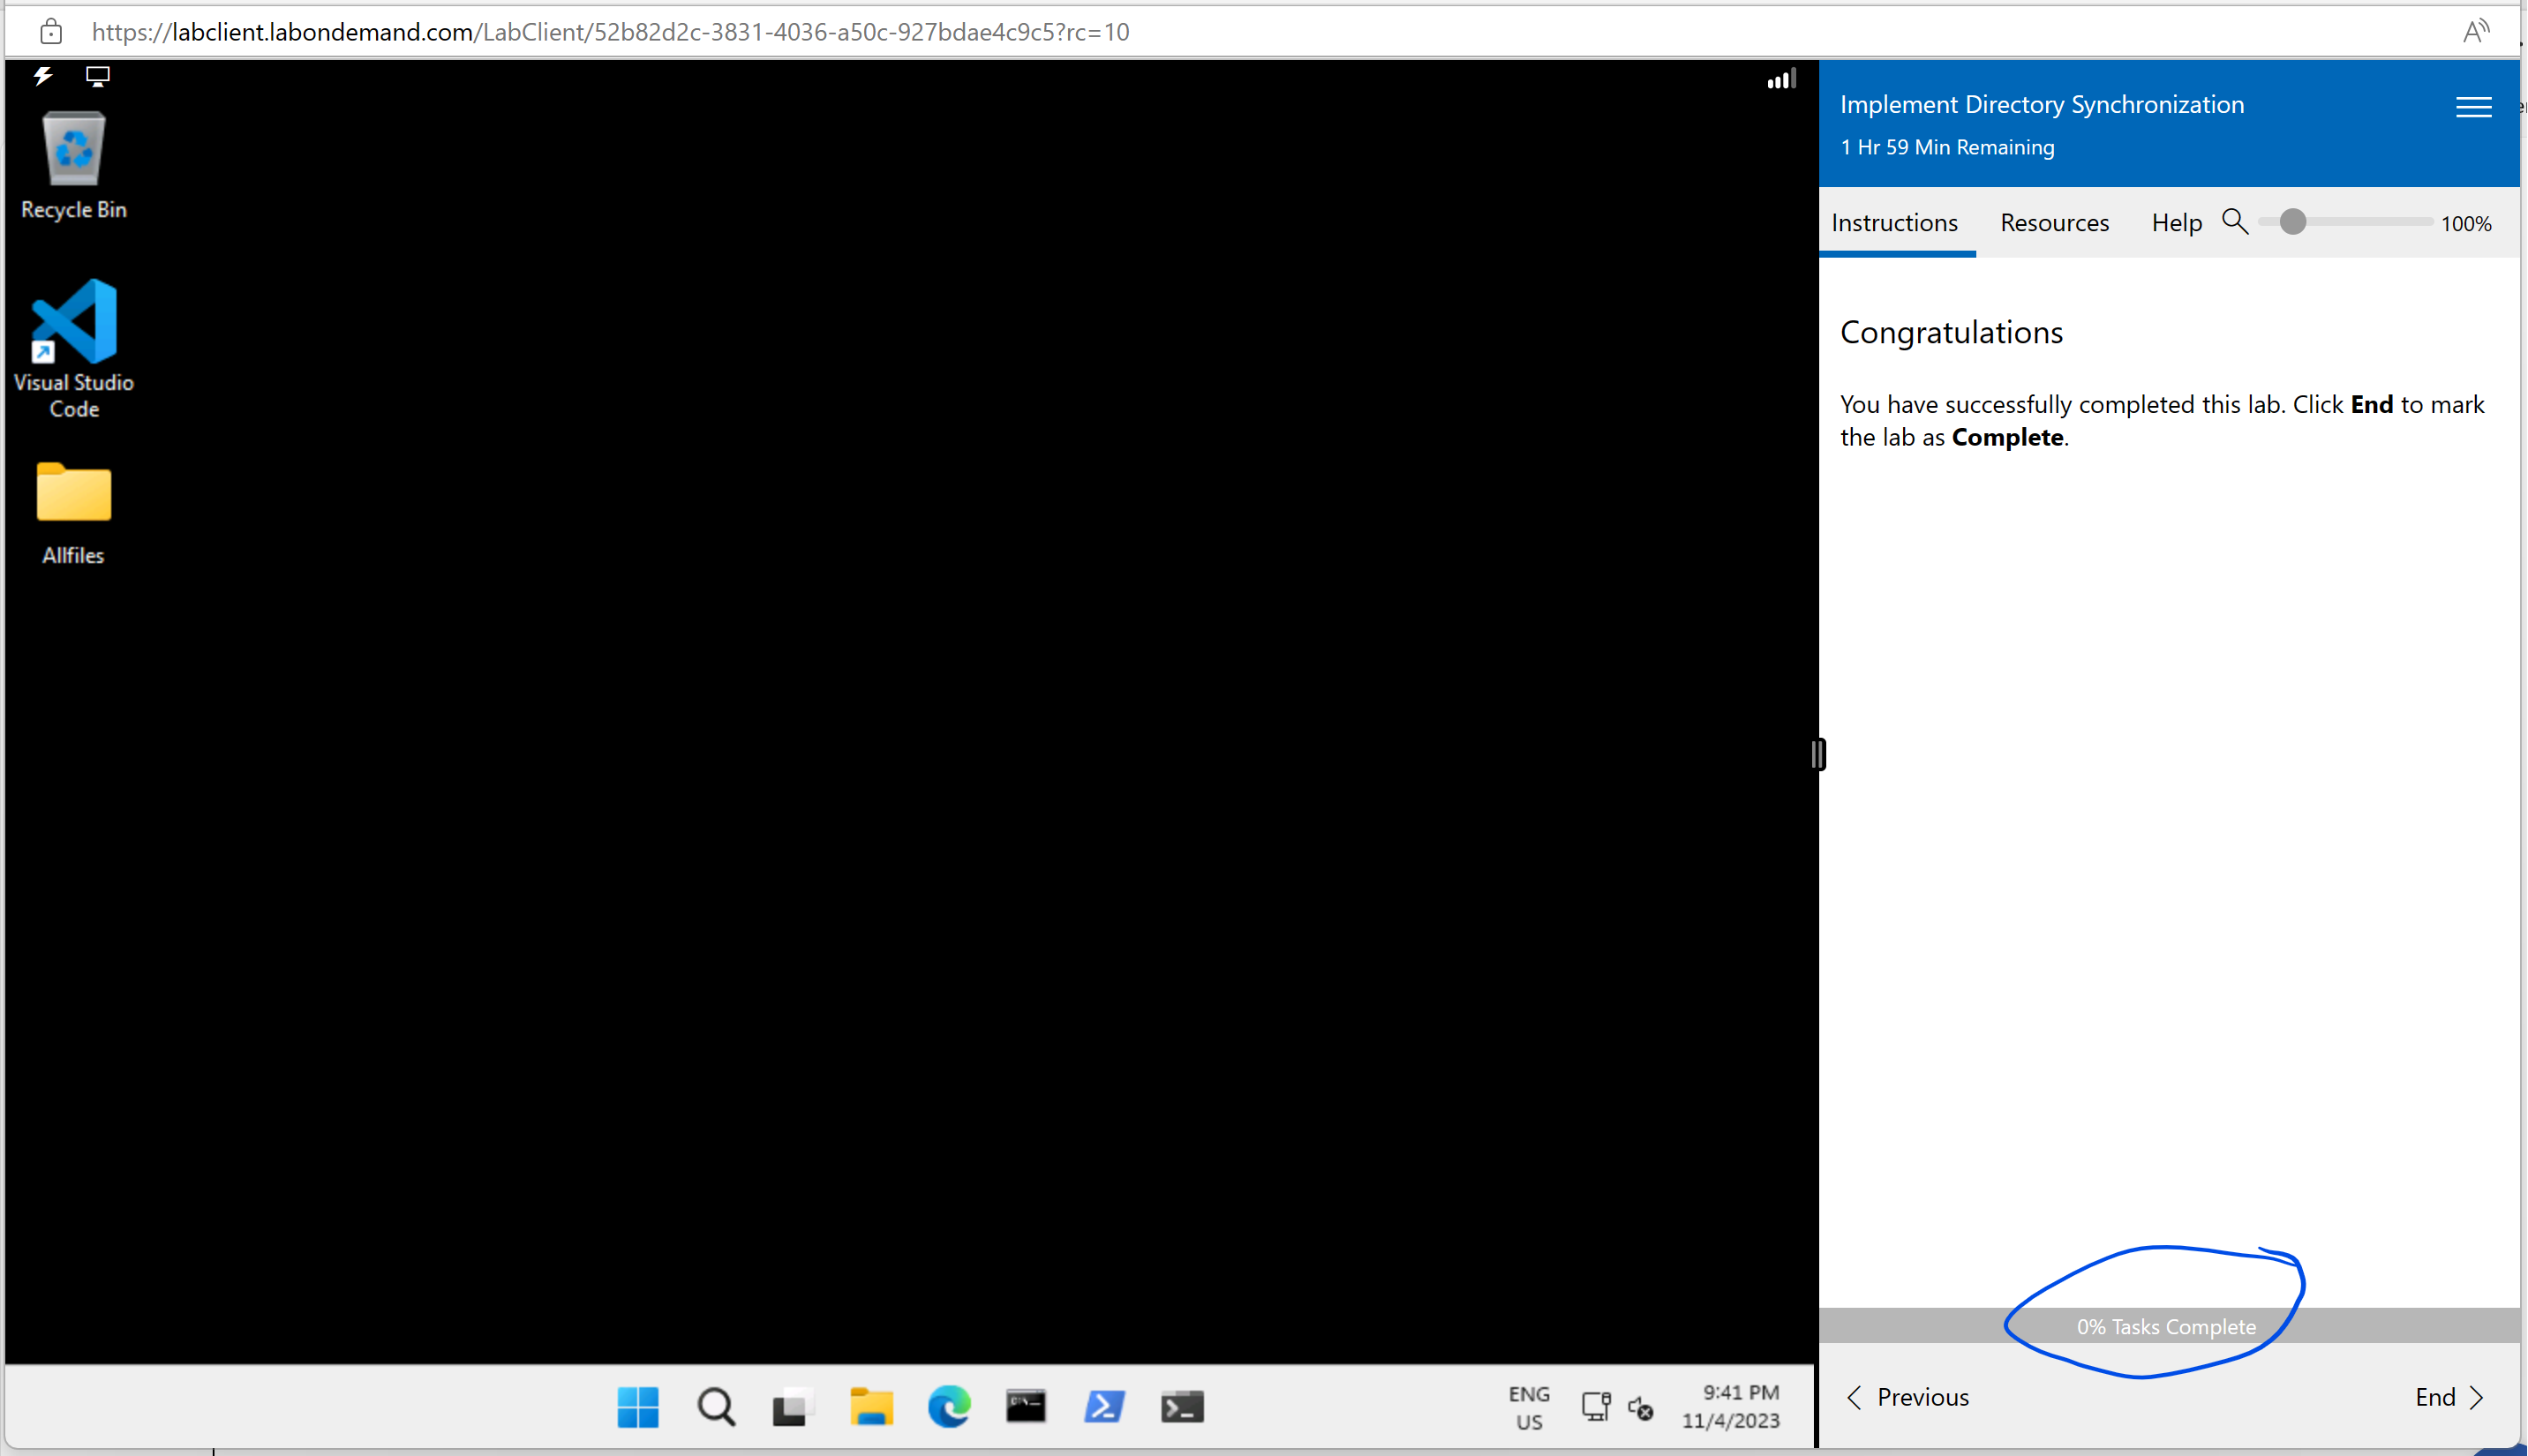Open the lab hamburger menu
This screenshot has width=2528, height=1456.
point(2474,107)
